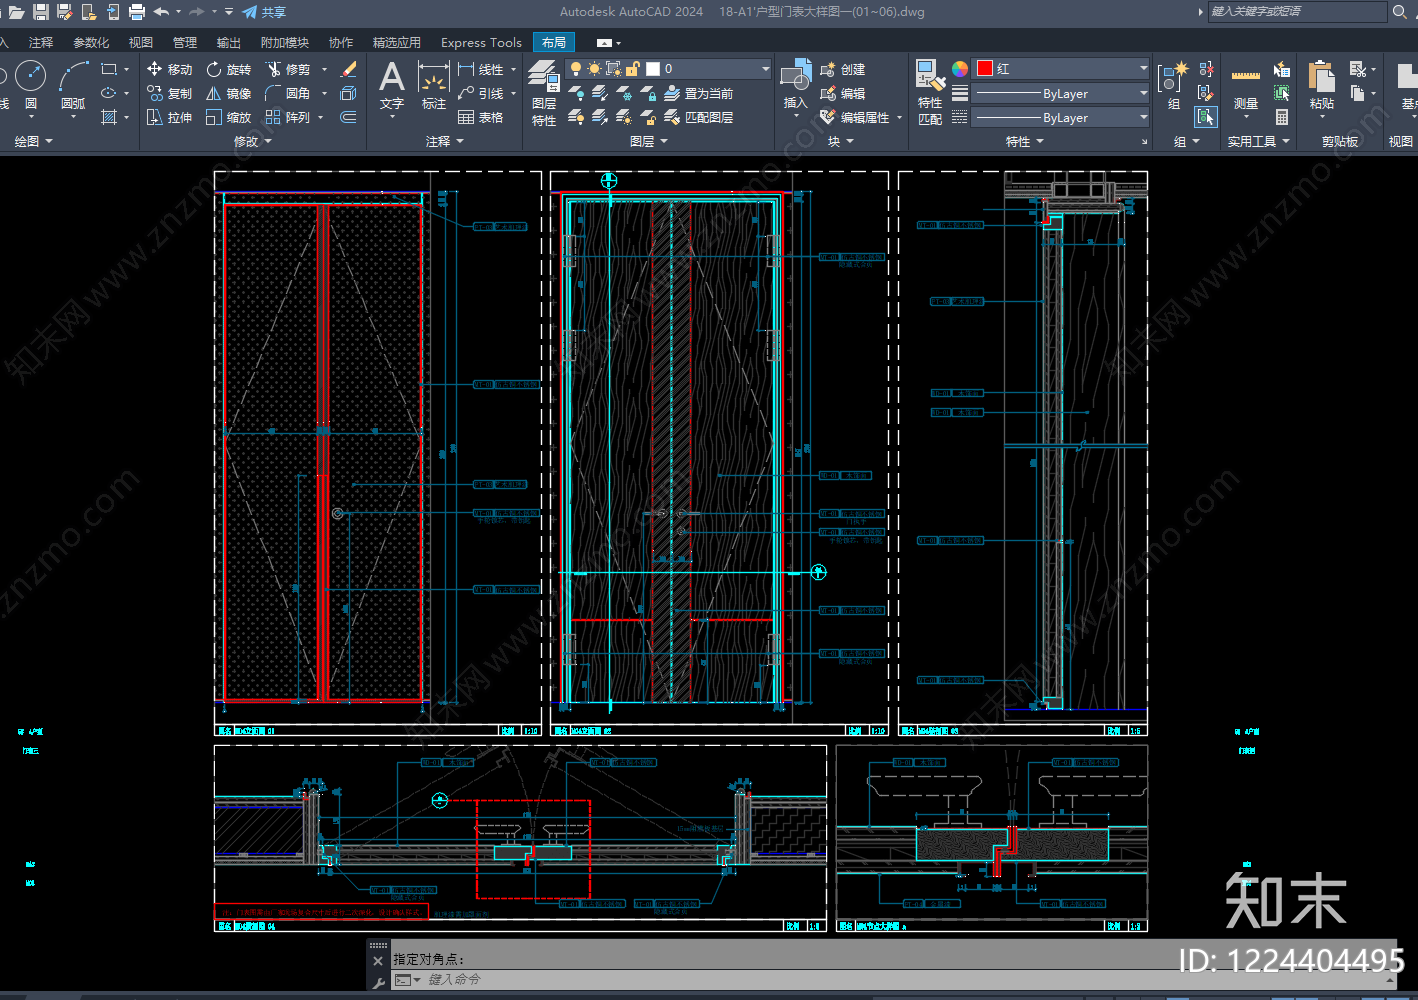
Task: Click the Layer Properties (图层特性) icon
Action: tap(544, 93)
